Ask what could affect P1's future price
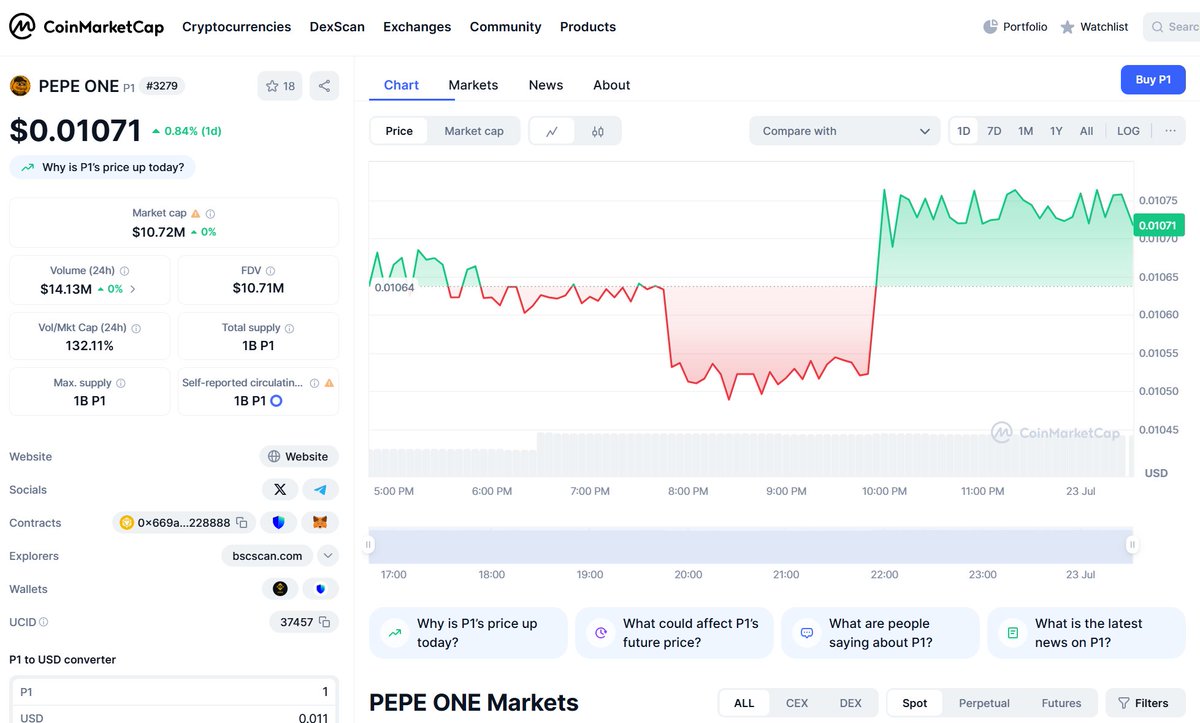1200x723 pixels. coord(674,633)
